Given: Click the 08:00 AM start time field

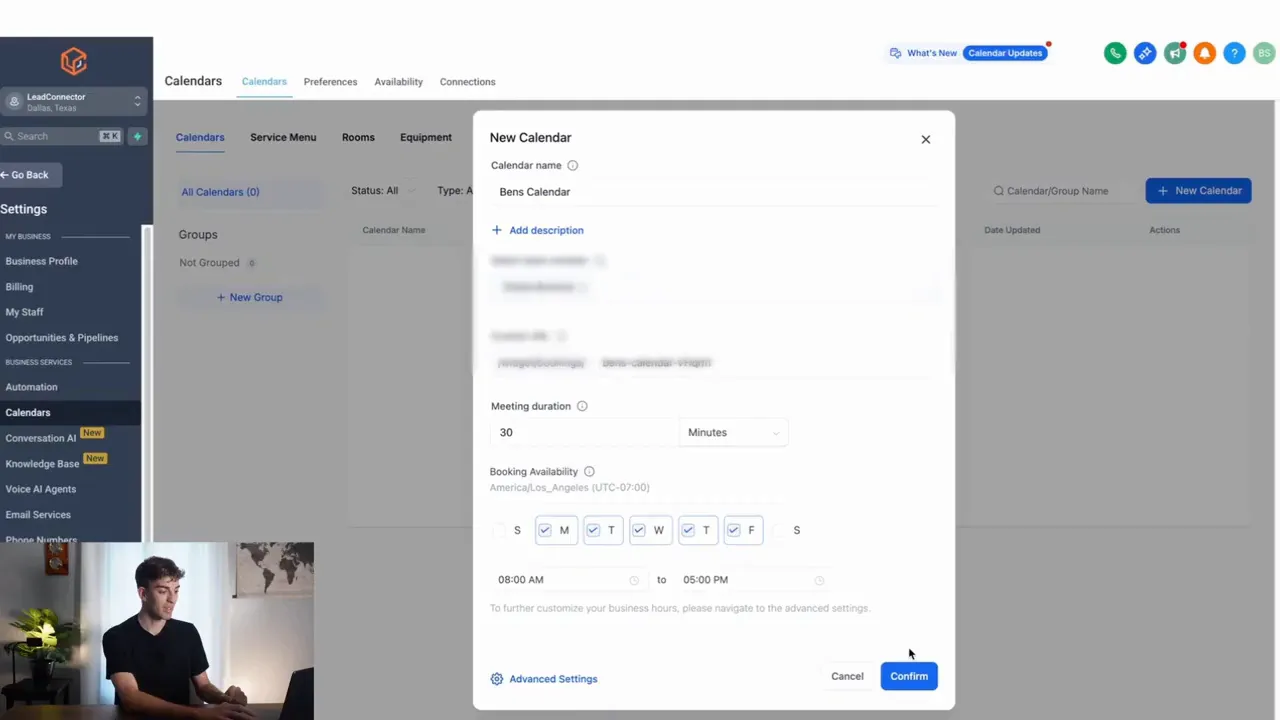Looking at the screenshot, I should tap(567, 580).
